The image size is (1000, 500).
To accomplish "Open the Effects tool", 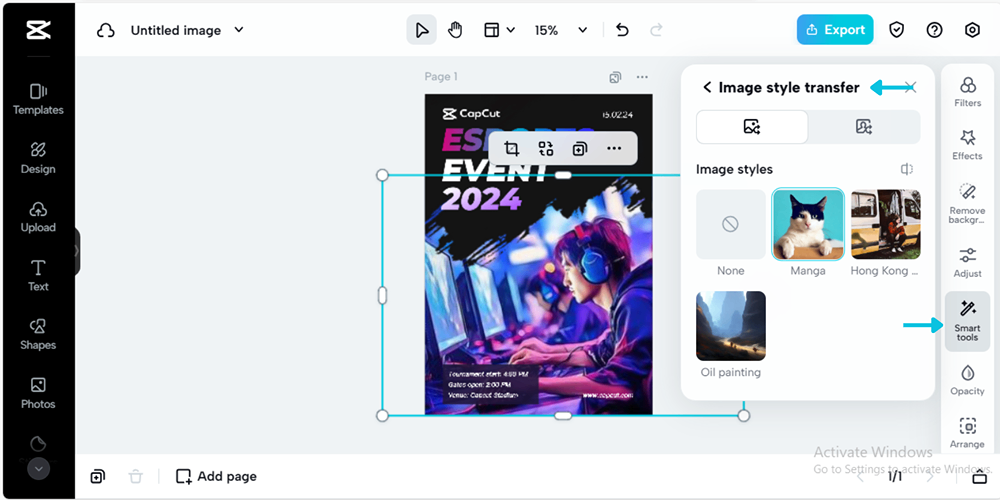I will click(967, 145).
